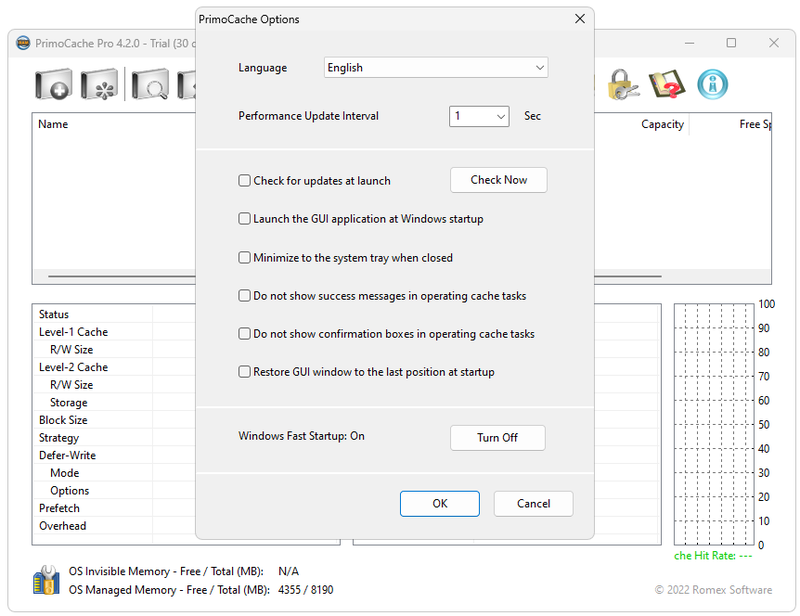Click the PrimoCache app icon in title bar
The width and height of the screenshot is (800, 616).
click(23, 43)
